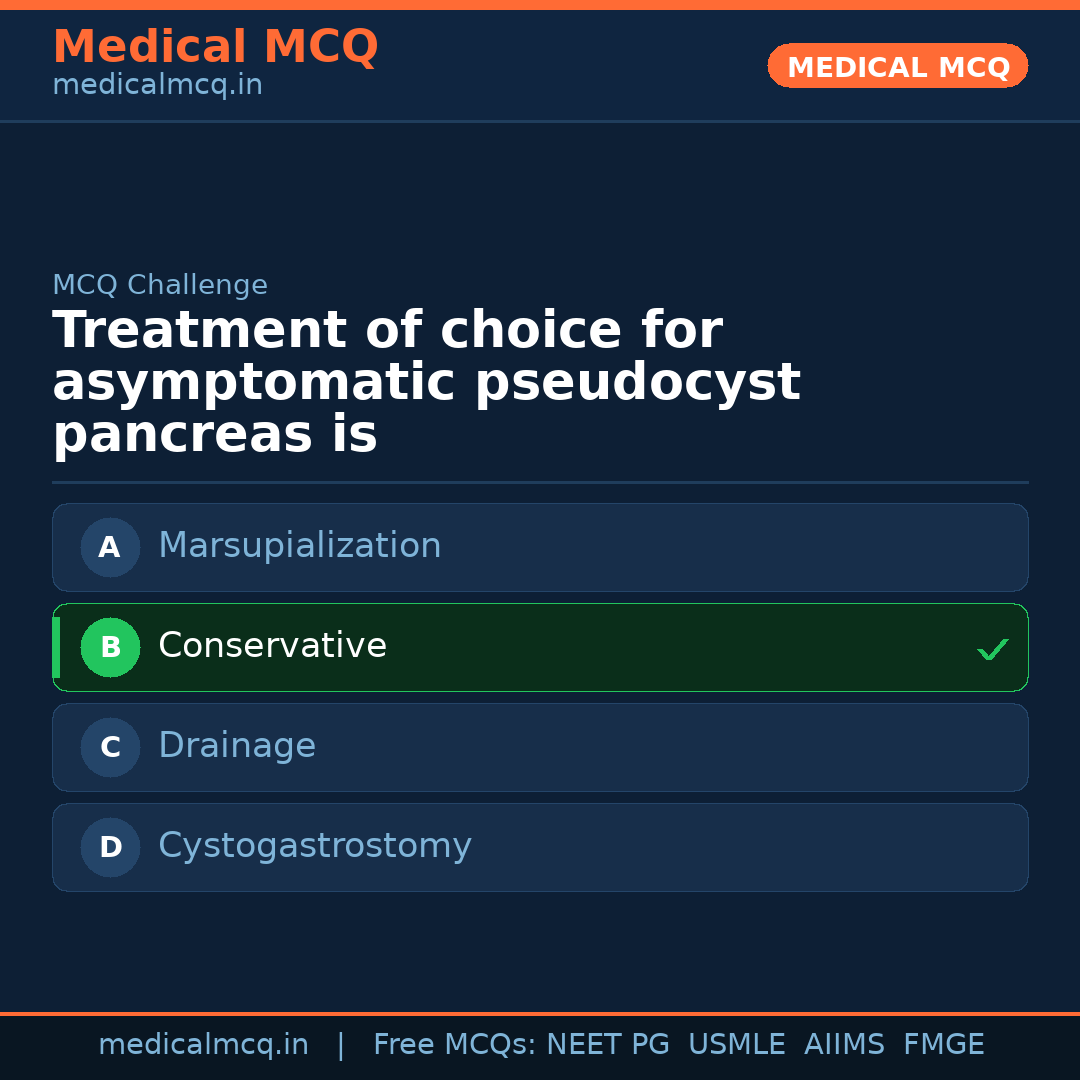Click the circular C badge icon
This screenshot has width=1080, height=1080.
point(110,747)
